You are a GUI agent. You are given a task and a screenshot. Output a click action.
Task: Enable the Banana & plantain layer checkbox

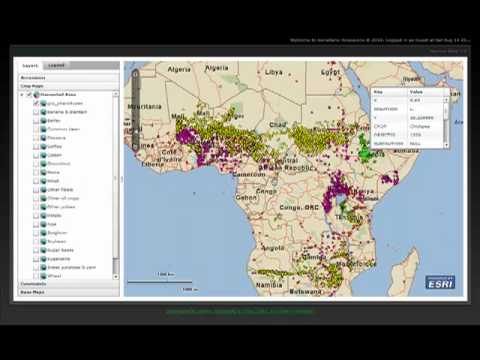[36, 112]
